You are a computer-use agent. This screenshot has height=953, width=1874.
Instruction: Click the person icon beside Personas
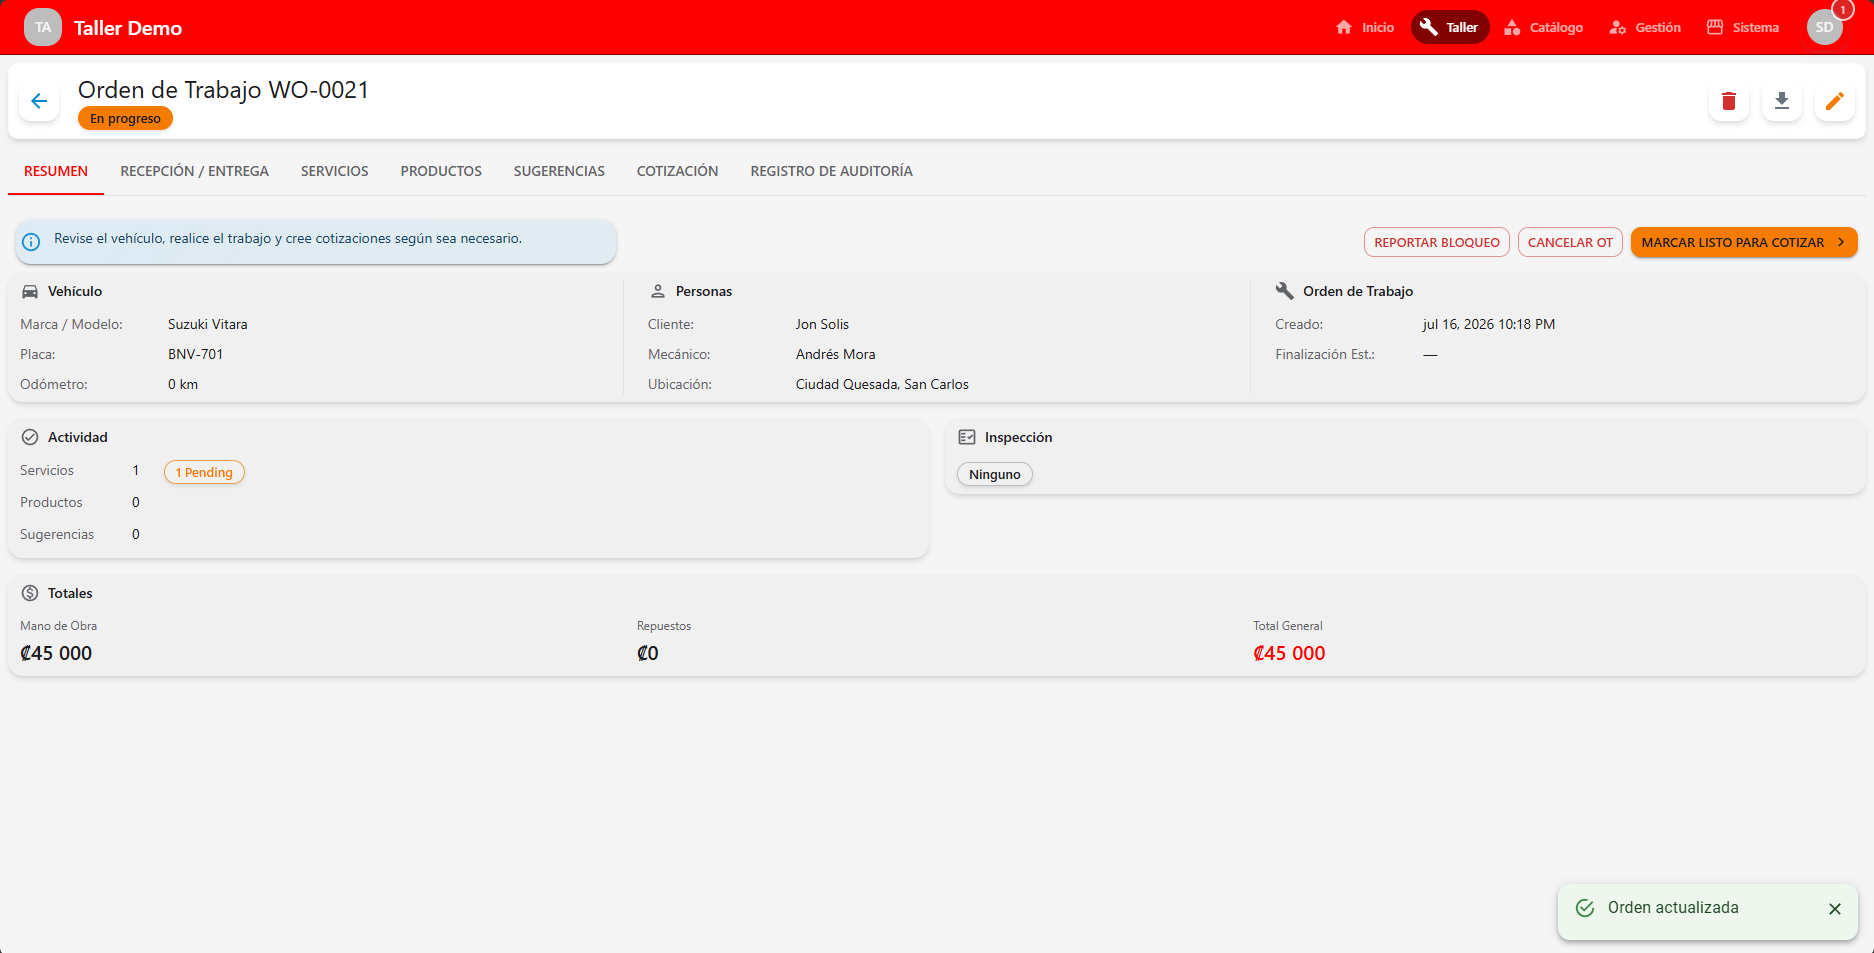pos(658,291)
